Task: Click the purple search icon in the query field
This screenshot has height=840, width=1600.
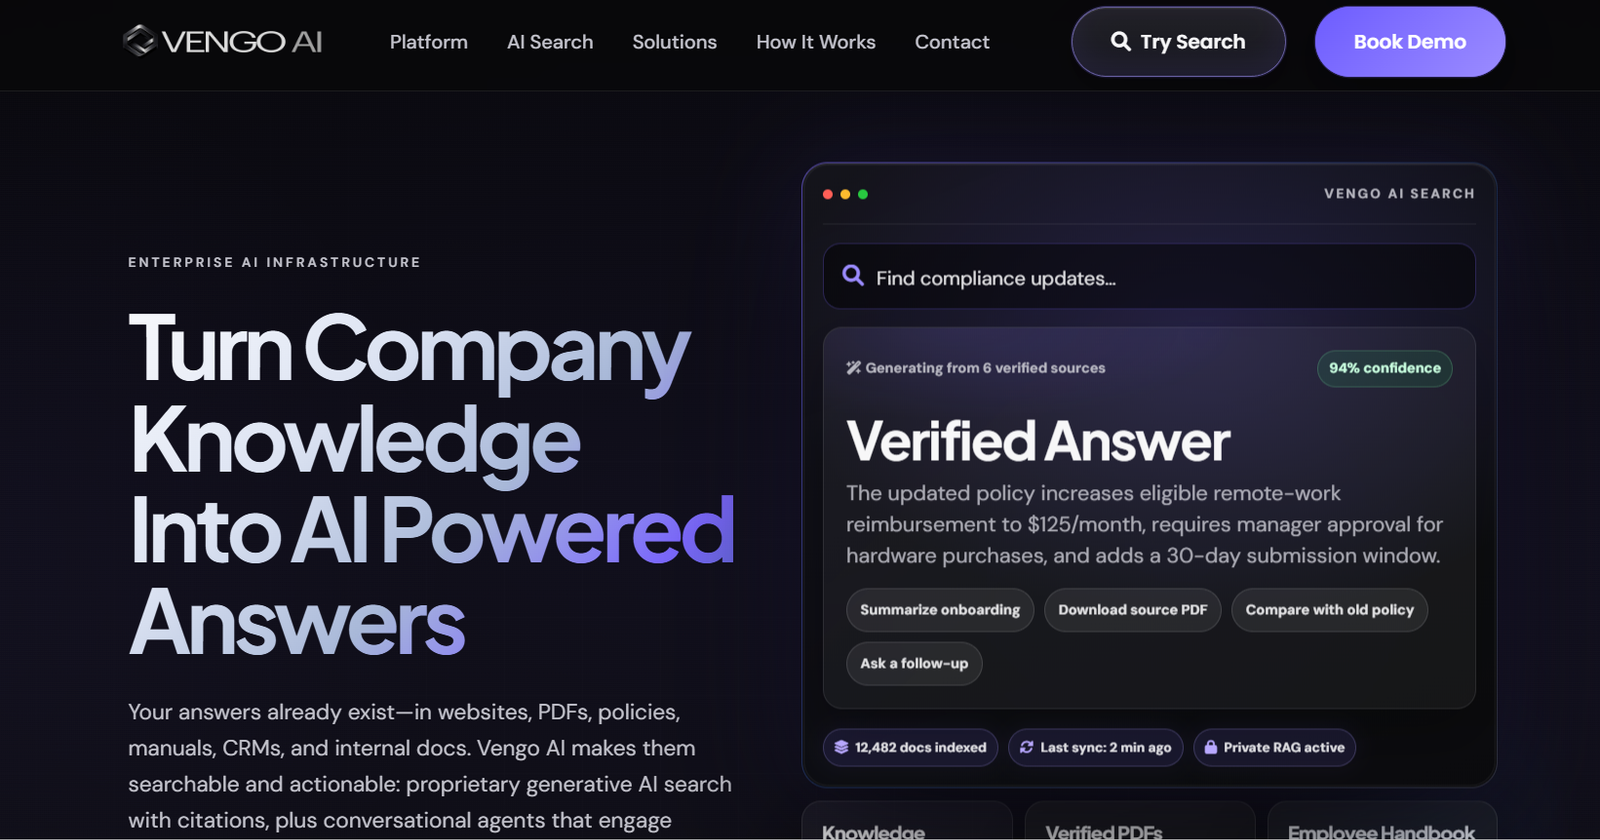Action: click(x=853, y=276)
